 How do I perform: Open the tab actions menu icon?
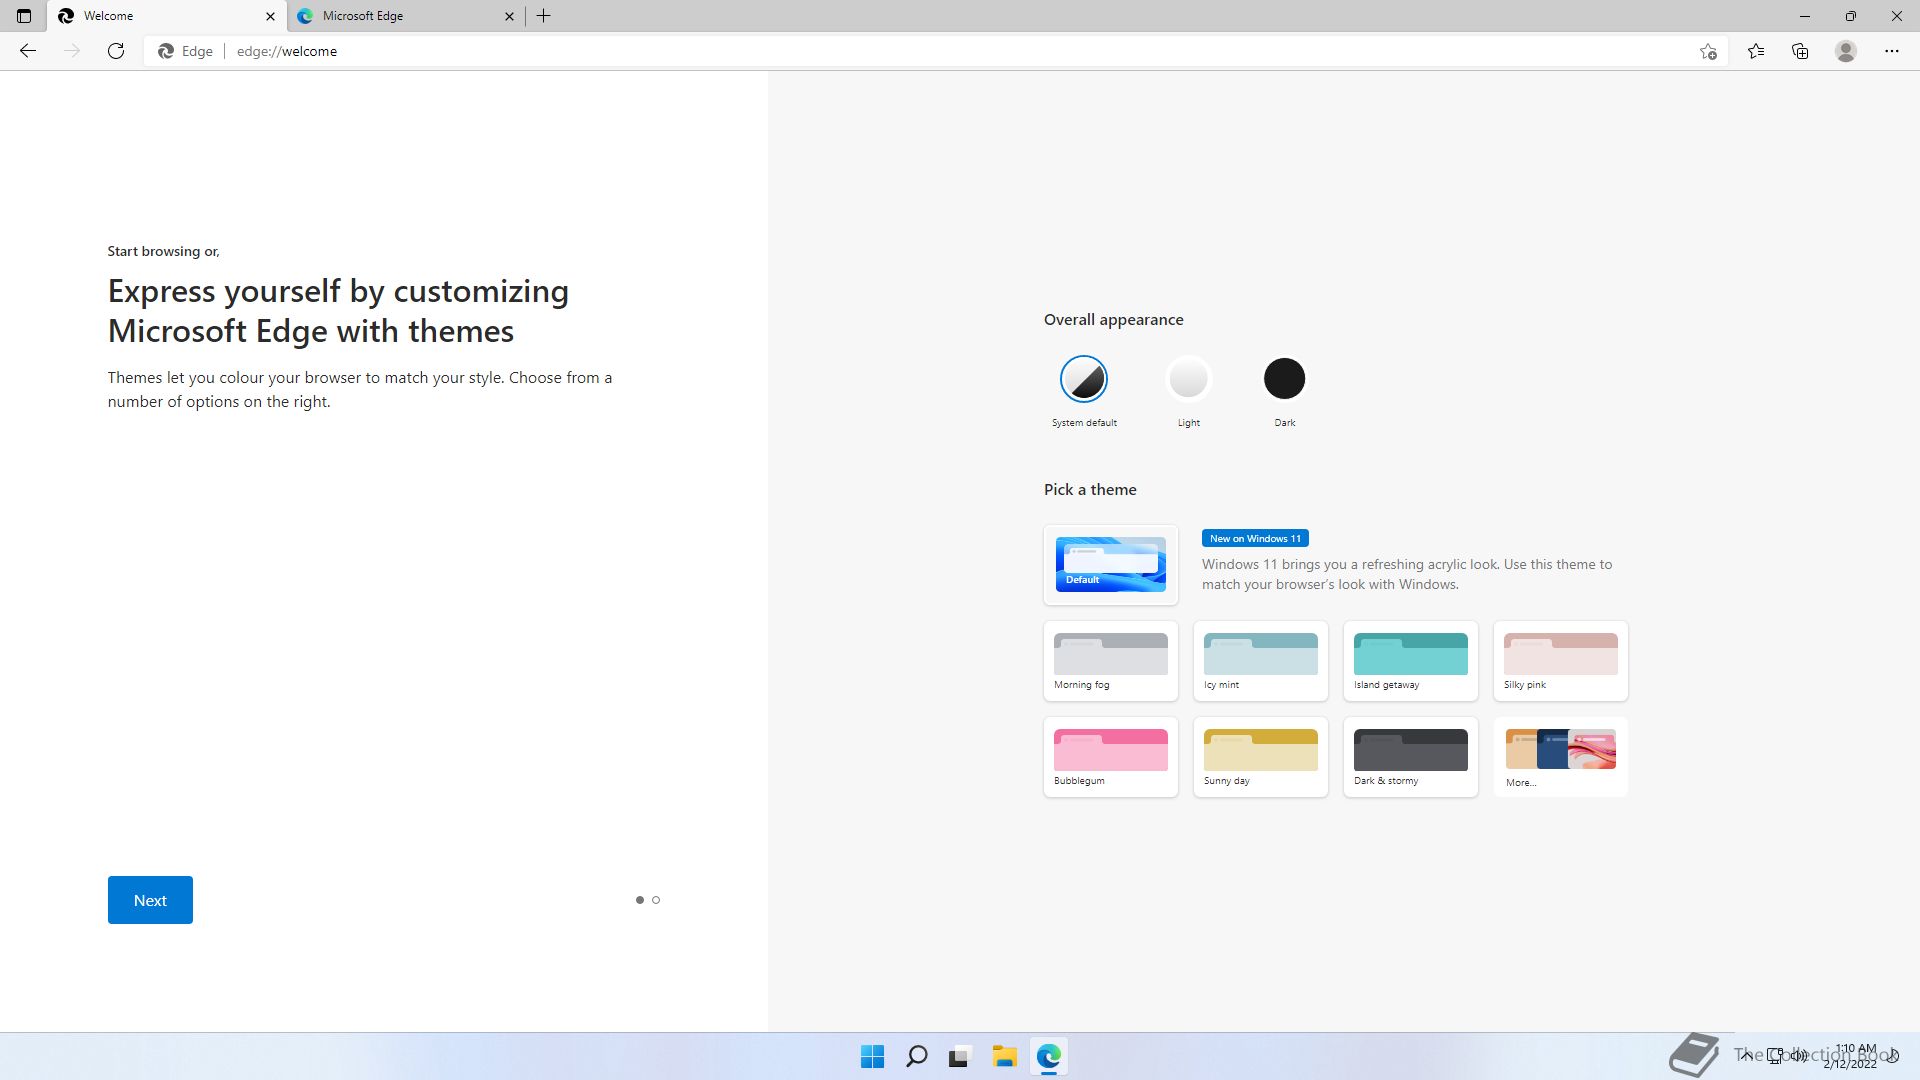tap(24, 16)
